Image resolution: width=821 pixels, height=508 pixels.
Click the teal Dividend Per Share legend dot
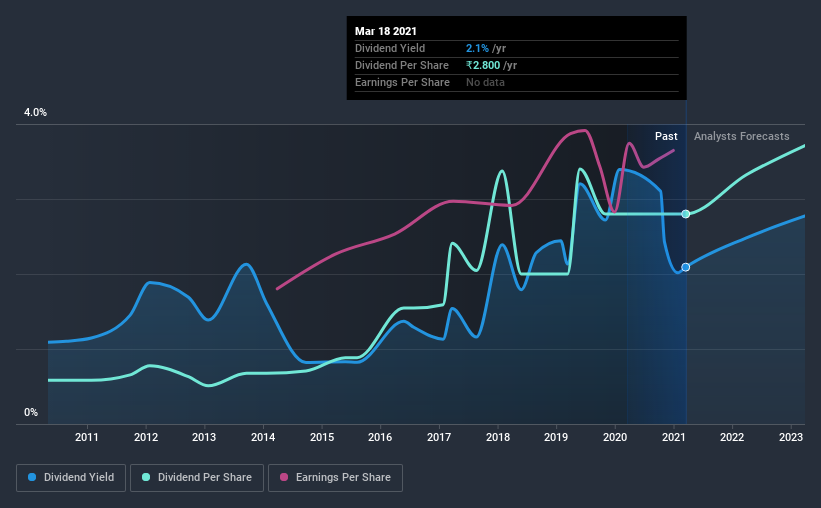146,477
